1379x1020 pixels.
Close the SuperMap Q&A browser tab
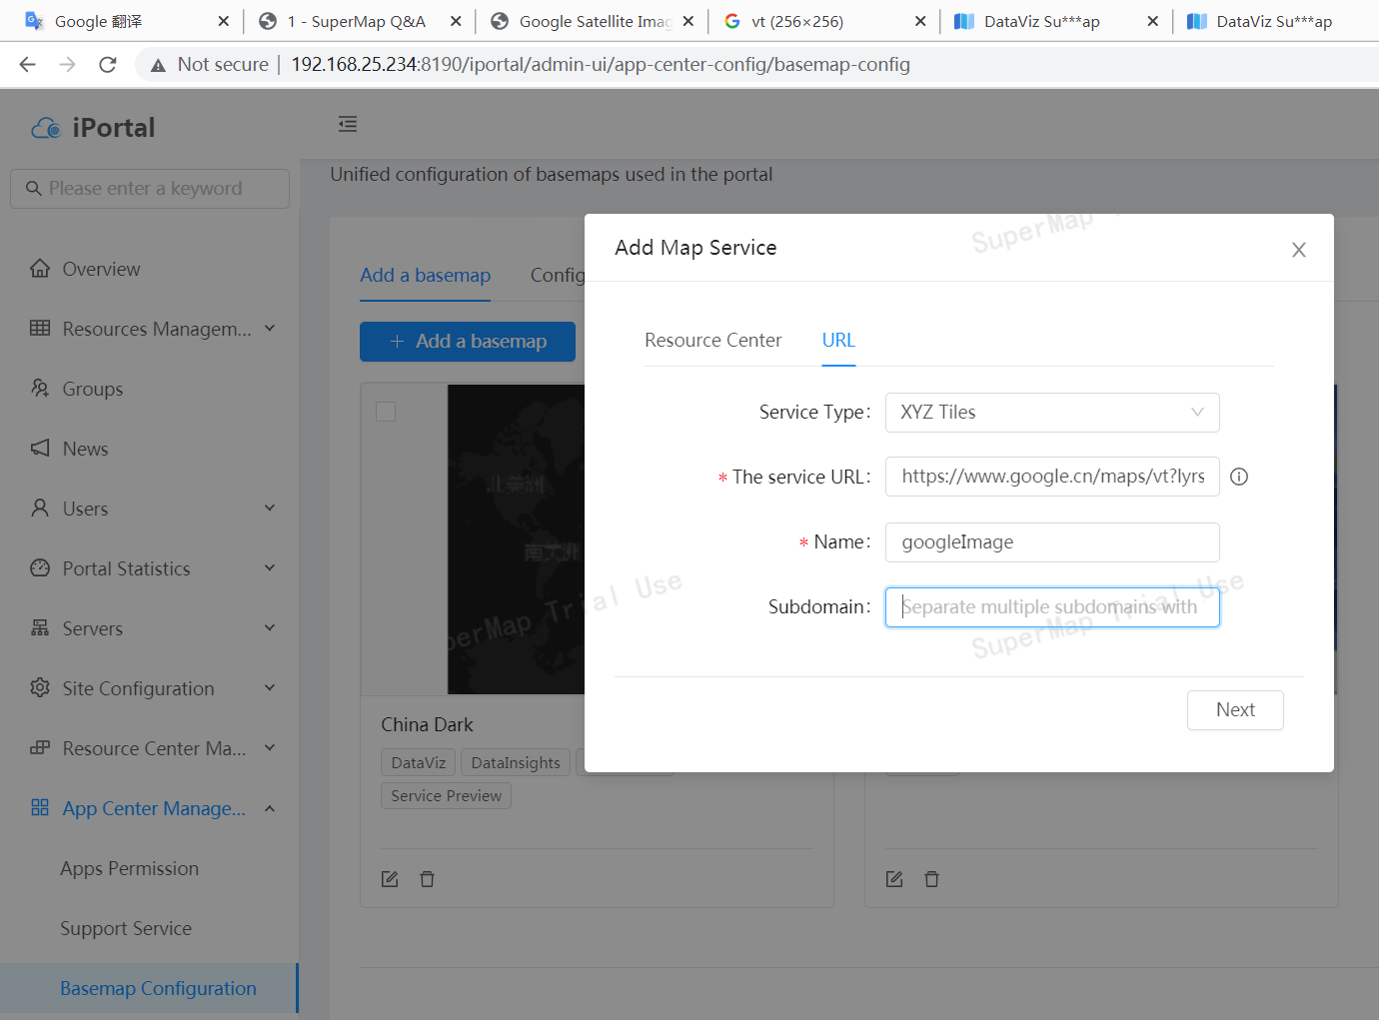coord(455,21)
